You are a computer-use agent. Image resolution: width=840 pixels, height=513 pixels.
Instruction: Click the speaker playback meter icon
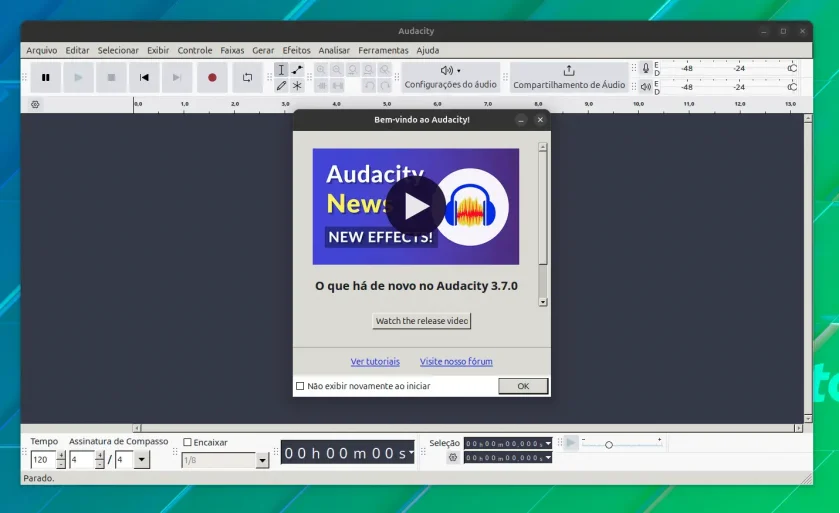pos(646,87)
